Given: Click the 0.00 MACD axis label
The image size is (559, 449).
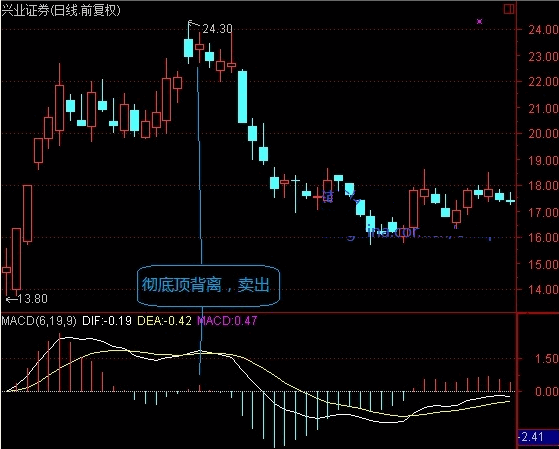Looking at the screenshot, I should pyautogui.click(x=546, y=391).
